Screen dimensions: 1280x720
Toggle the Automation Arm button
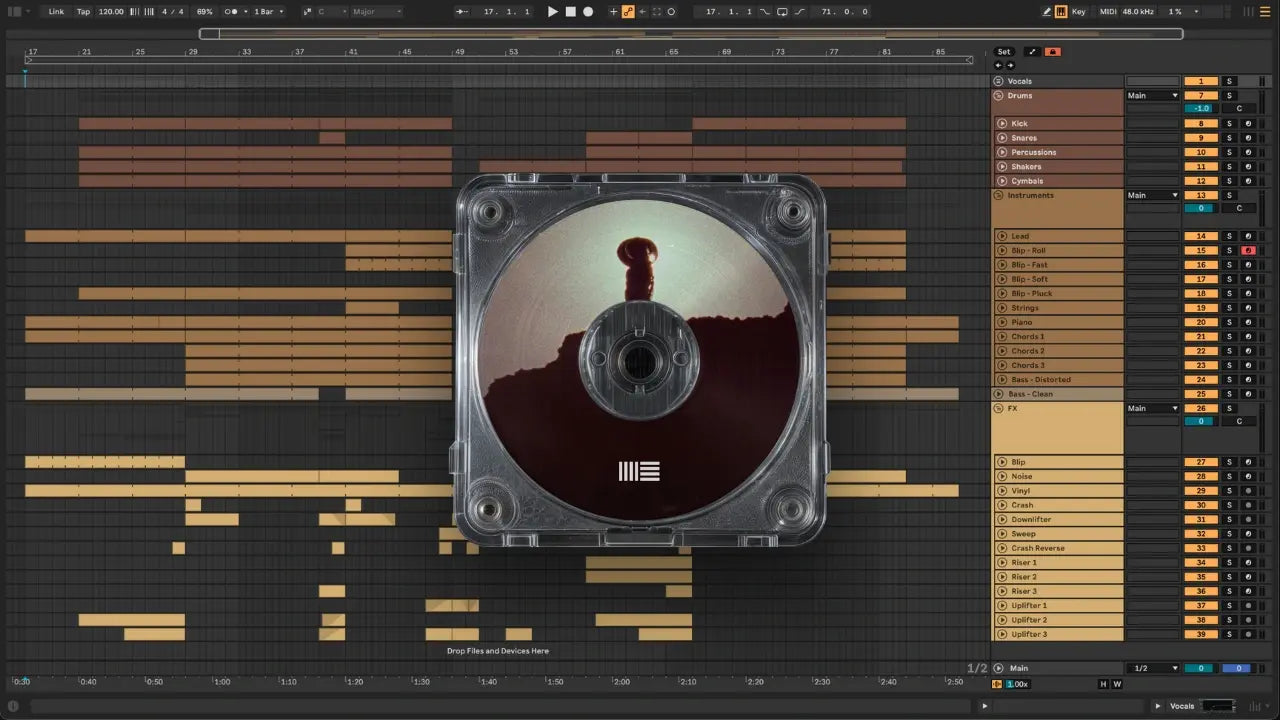628,12
